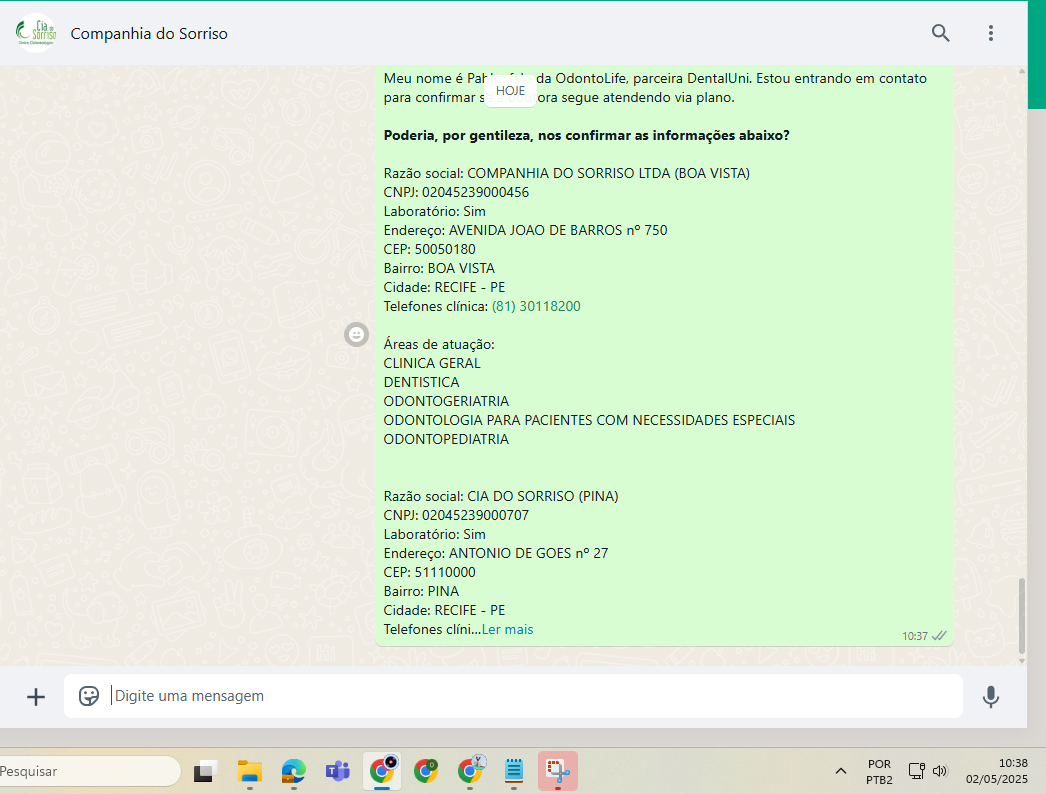Screen dimensions: 1046x794
Task: Click Endereço AVENIDA JOAO DE BARROS line
Action: (x=526, y=230)
